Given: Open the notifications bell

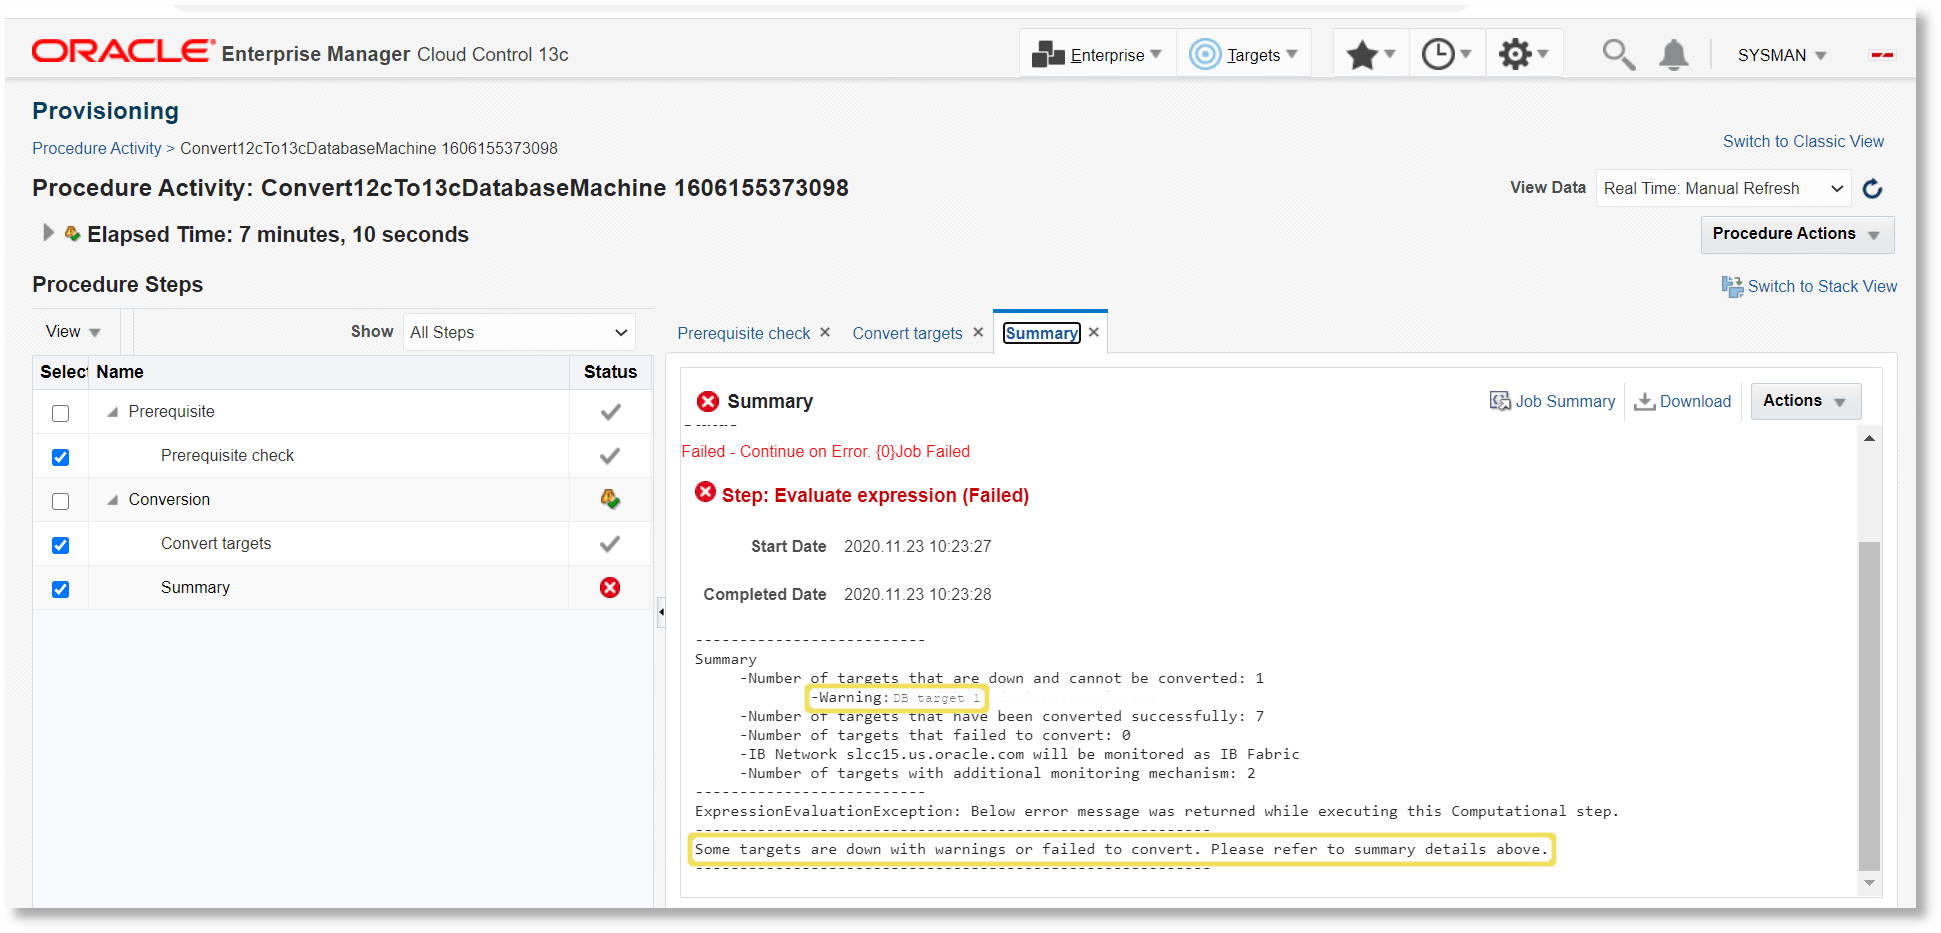Looking at the screenshot, I should point(1673,55).
